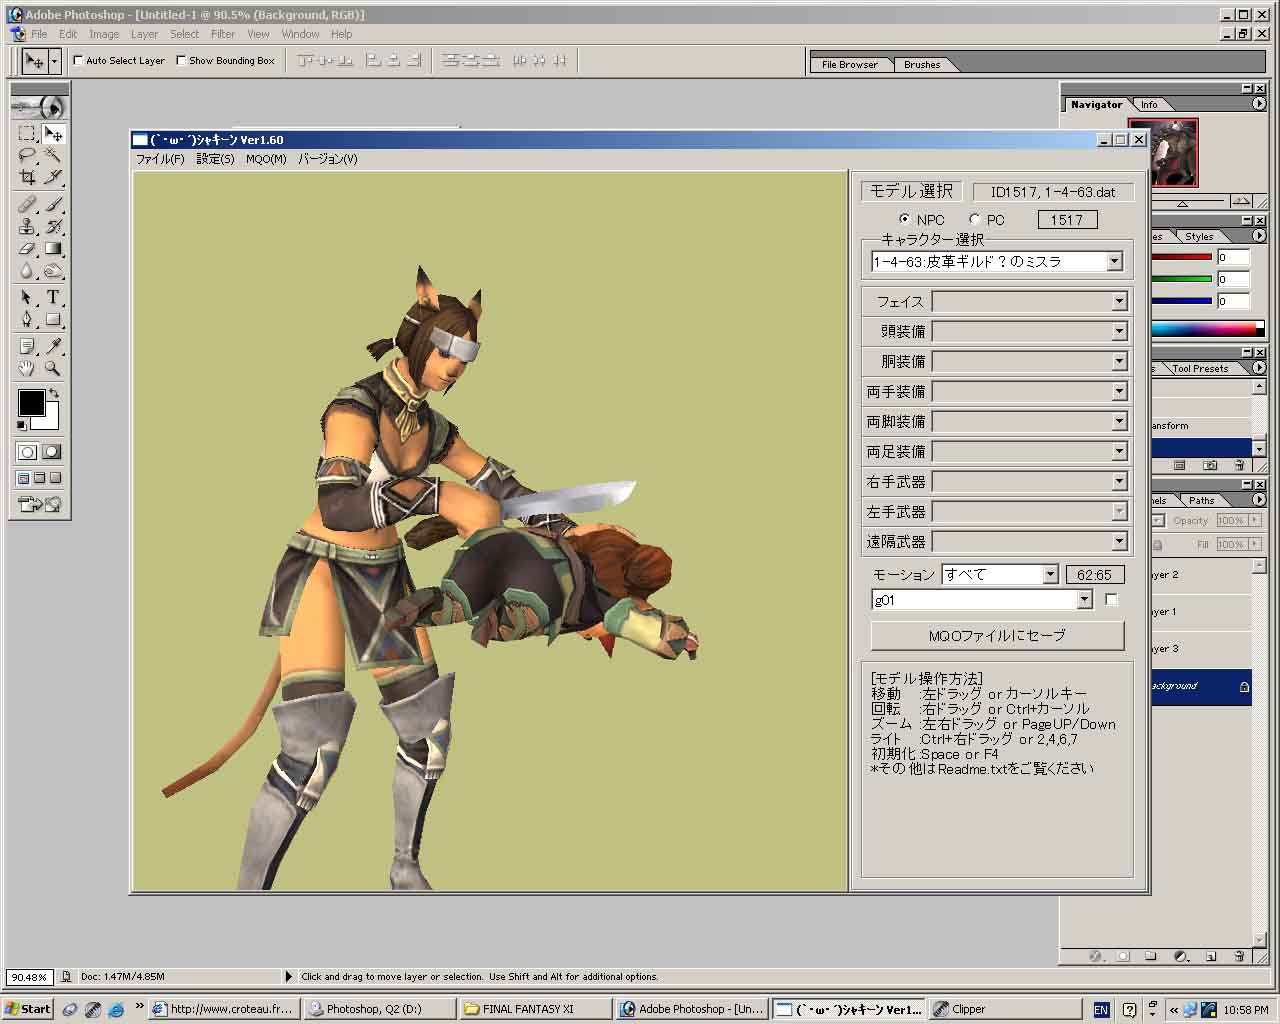Select the PC radio button
This screenshot has width=1280, height=1024.
pos(975,220)
